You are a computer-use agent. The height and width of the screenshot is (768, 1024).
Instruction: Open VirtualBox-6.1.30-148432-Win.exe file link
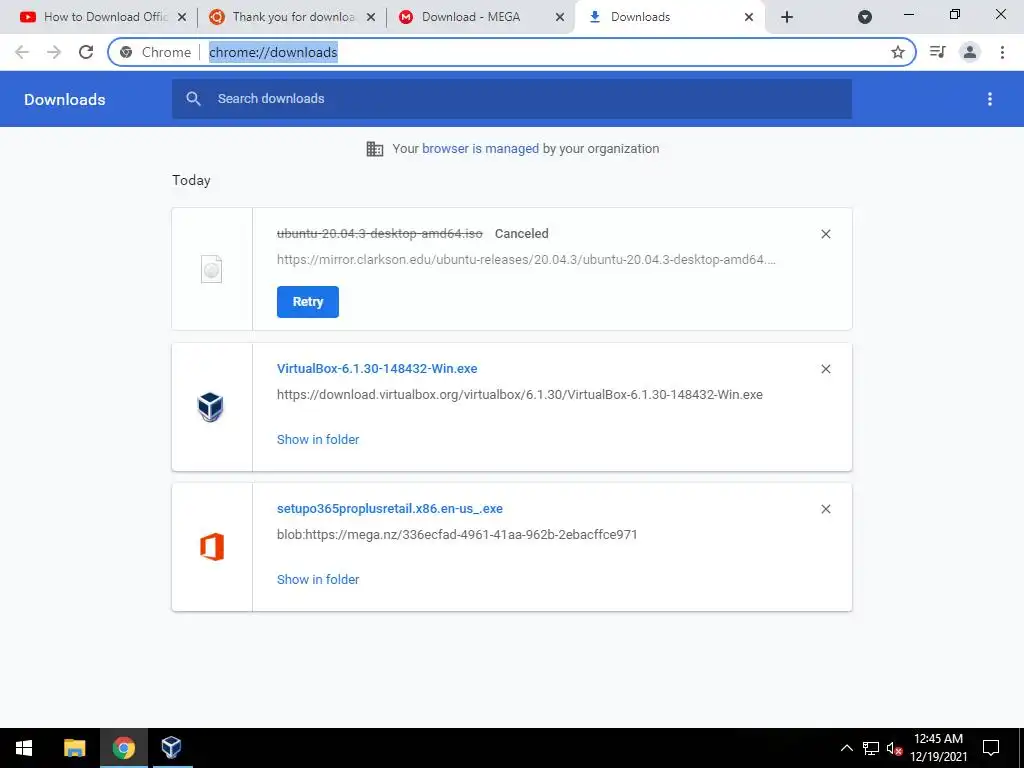pos(377,368)
